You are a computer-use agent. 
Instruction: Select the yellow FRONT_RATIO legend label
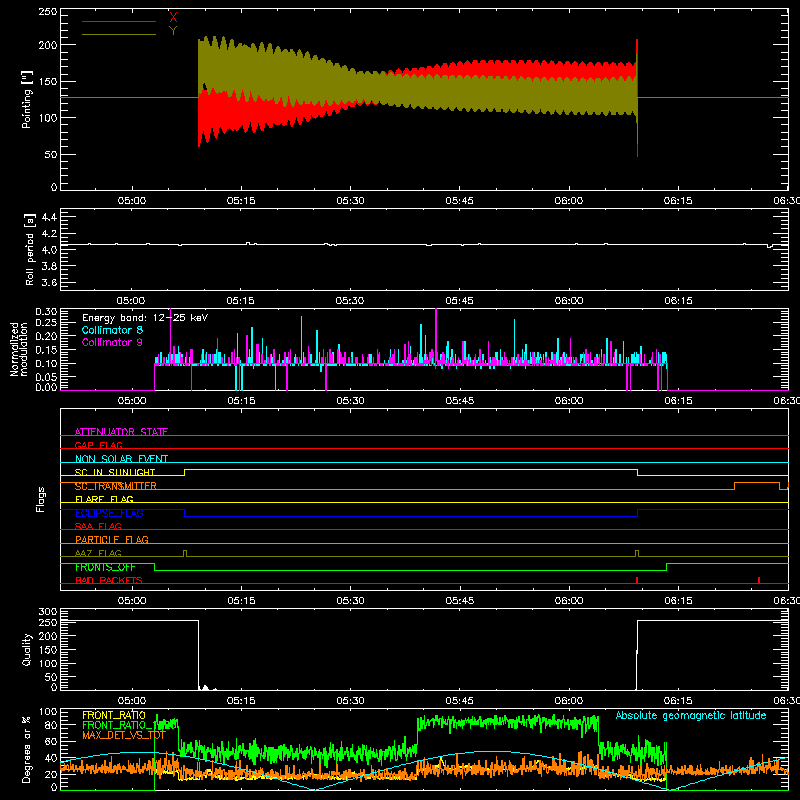114,715
